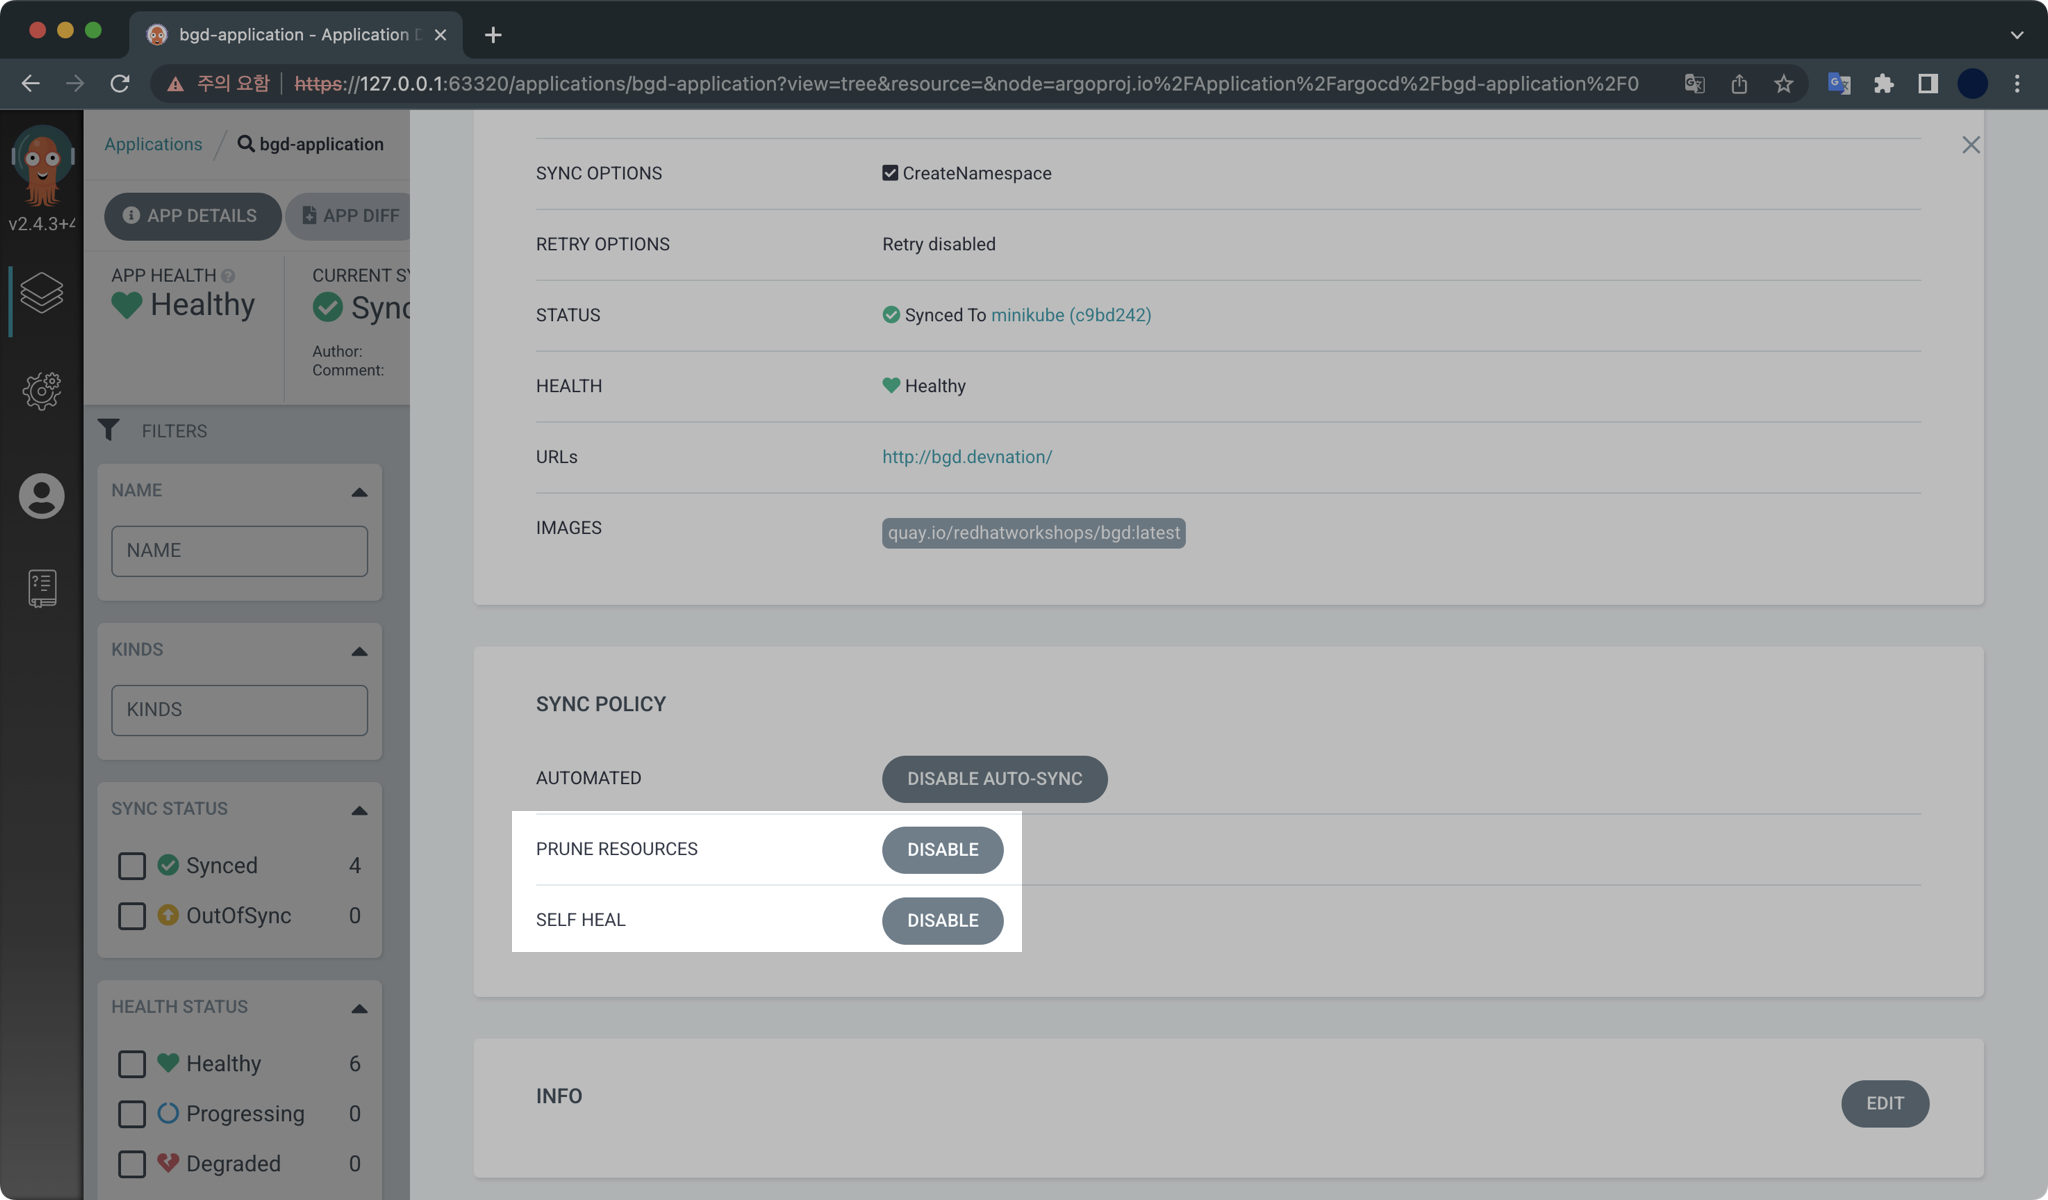The height and width of the screenshot is (1200, 2048).
Task: Open the Documentation icon in sidebar
Action: (x=41, y=588)
